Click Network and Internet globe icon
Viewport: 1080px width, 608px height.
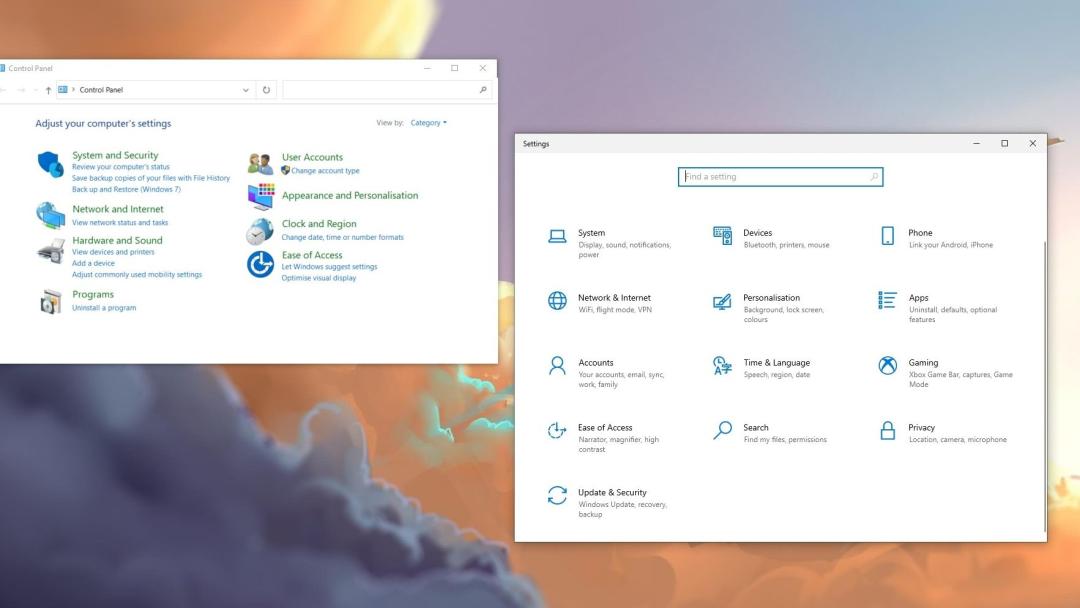50,215
